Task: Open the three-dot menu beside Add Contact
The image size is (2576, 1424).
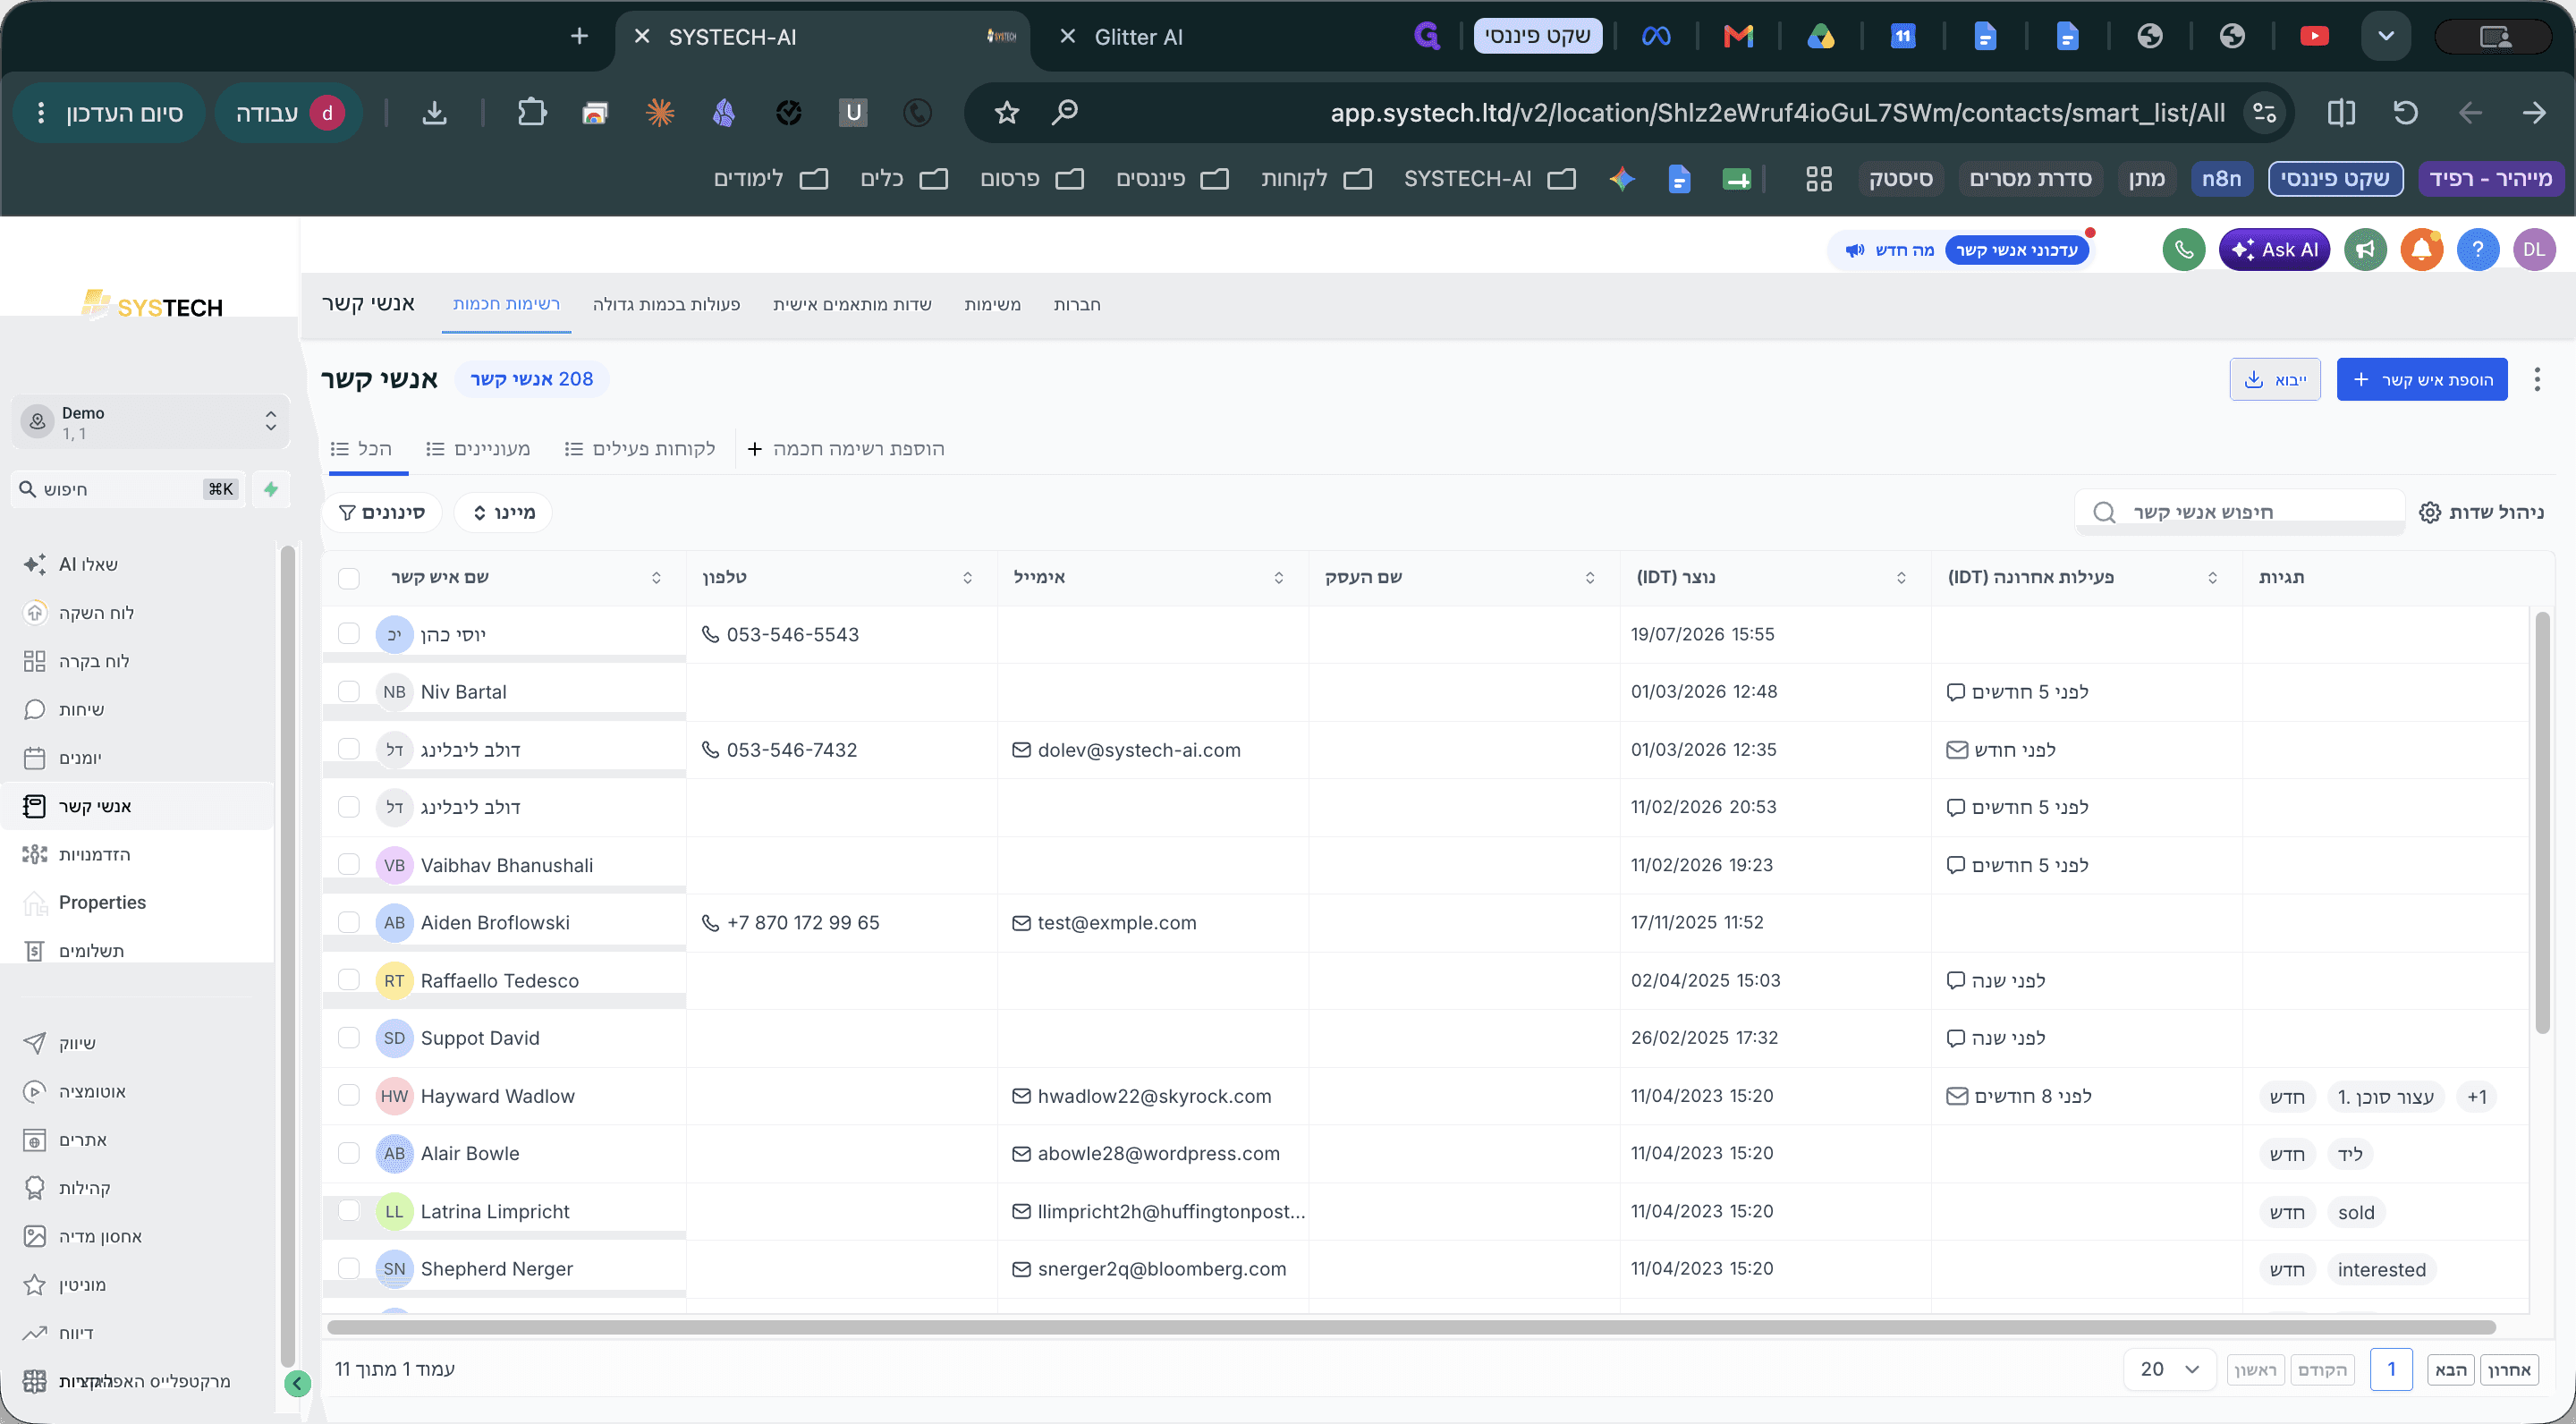Action: (2537, 379)
